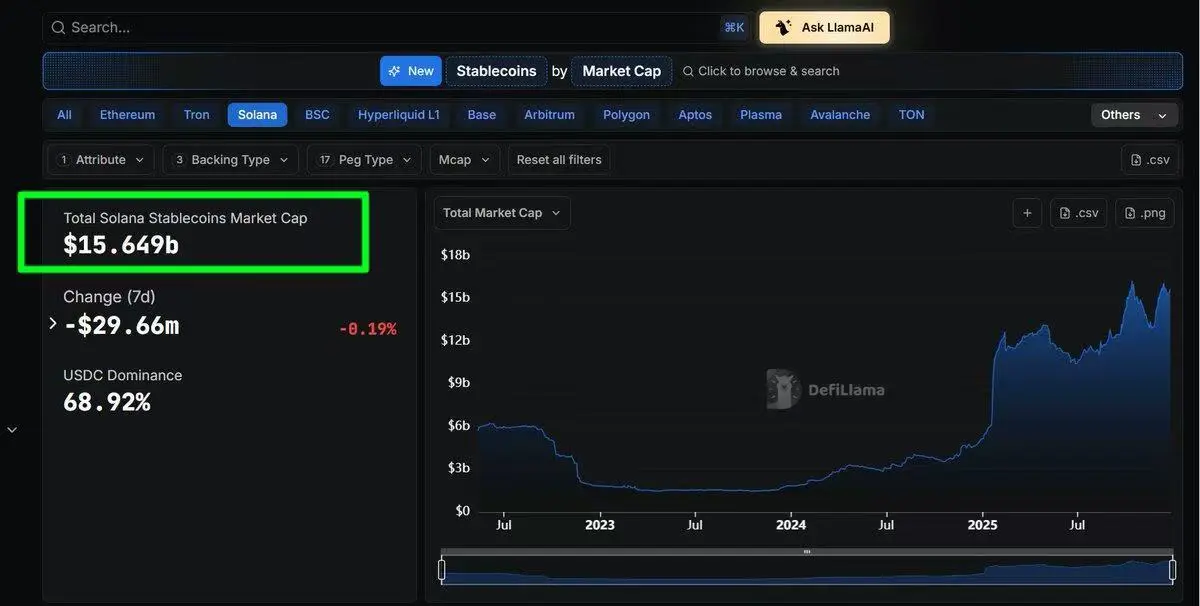Select the Solana chain tab
Screen dimensions: 1200x606
257,115
